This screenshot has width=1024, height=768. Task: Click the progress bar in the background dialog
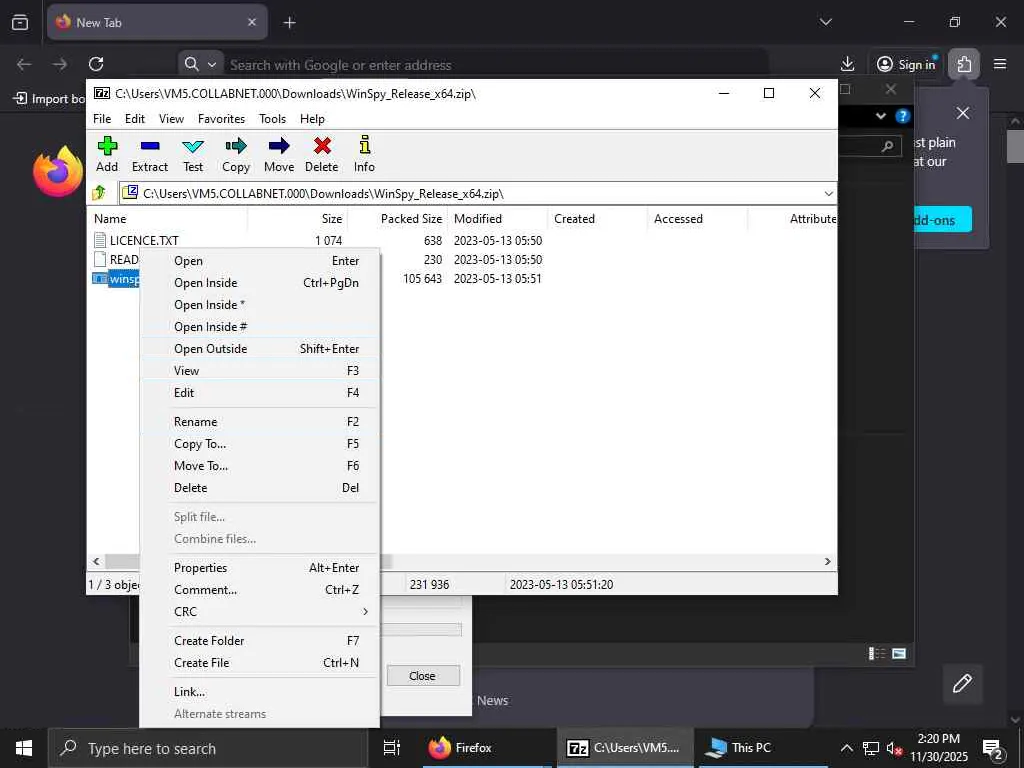[x=421, y=630]
